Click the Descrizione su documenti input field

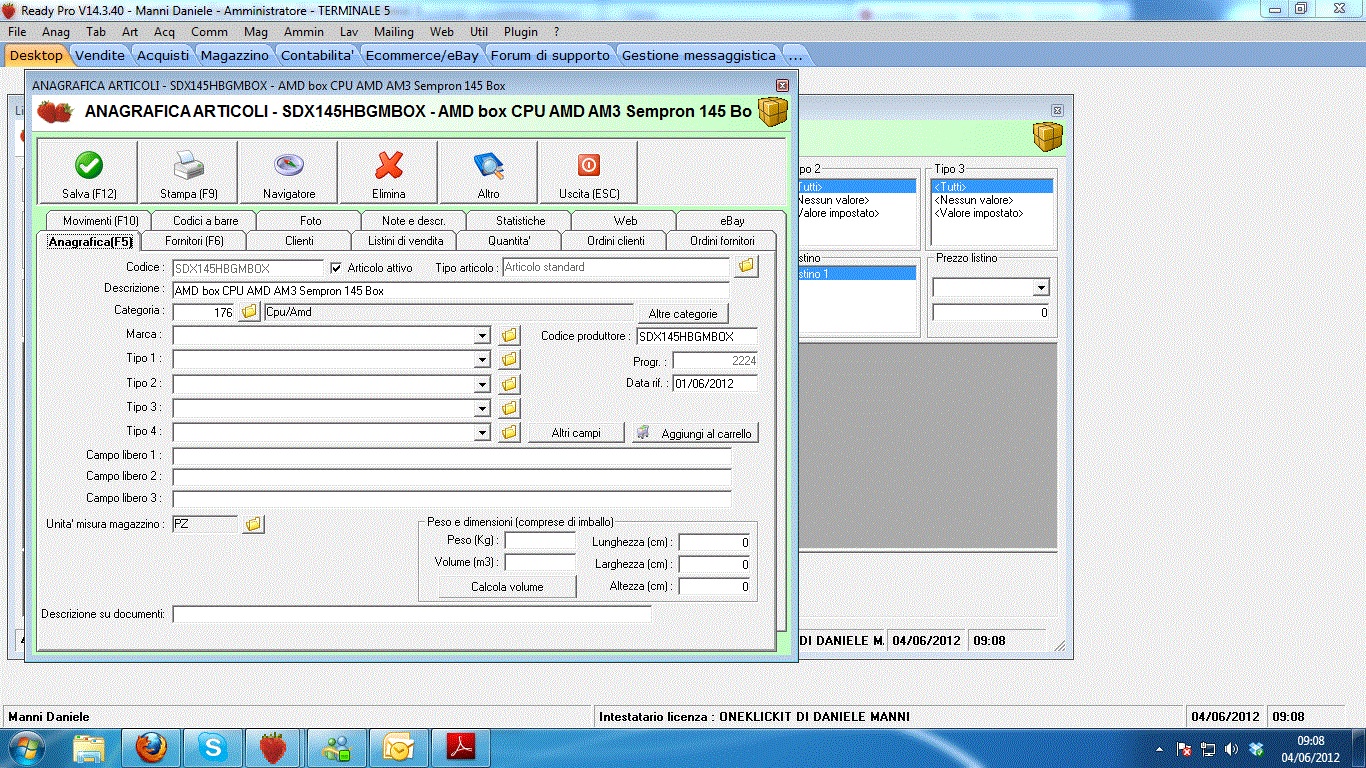[x=411, y=614]
